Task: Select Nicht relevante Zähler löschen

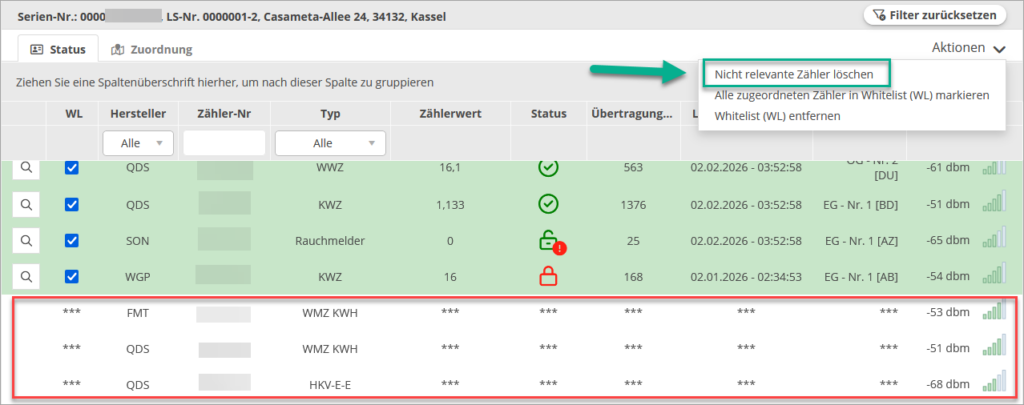Action: coord(794,74)
